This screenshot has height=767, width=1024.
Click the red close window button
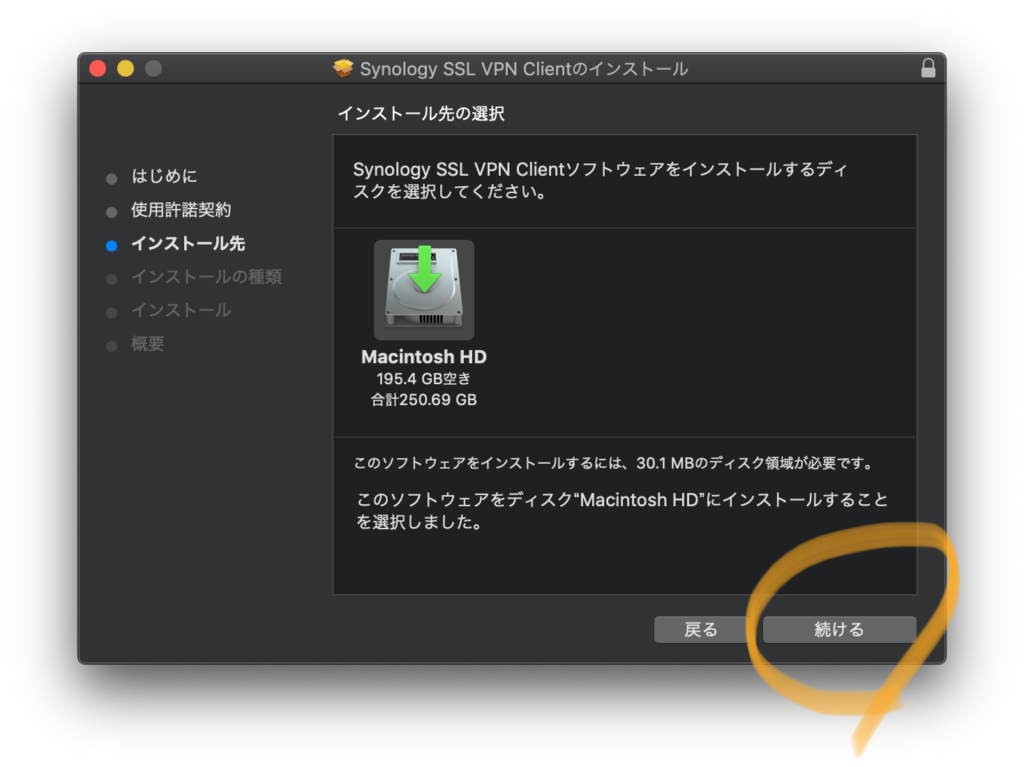(x=98, y=69)
